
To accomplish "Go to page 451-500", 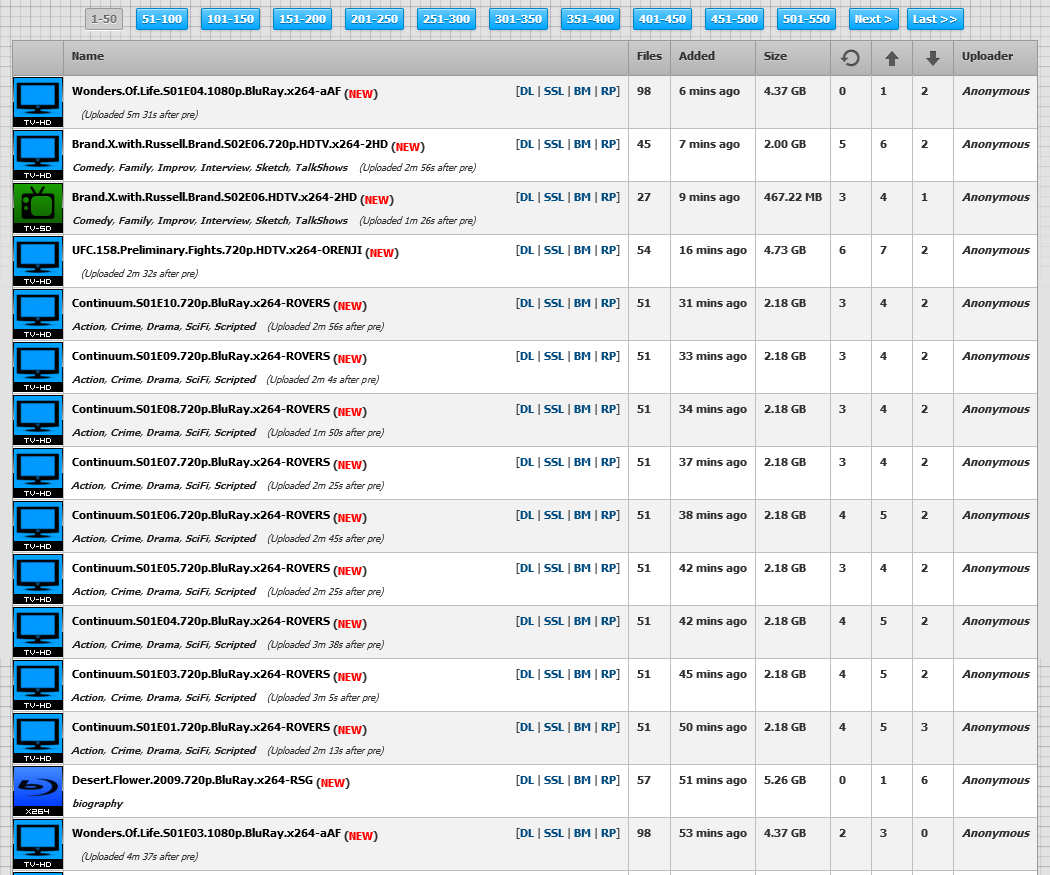I will (x=734, y=19).
